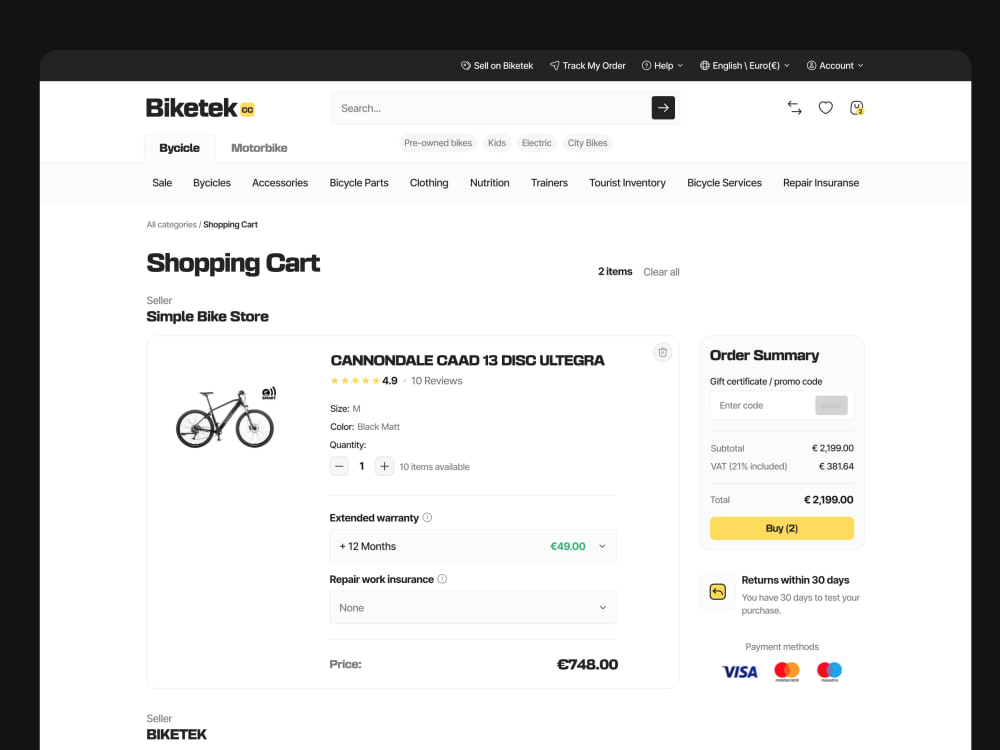Expand the Extended warranty 12 Months dropdown
This screenshot has width=1000, height=750.
click(x=473, y=546)
